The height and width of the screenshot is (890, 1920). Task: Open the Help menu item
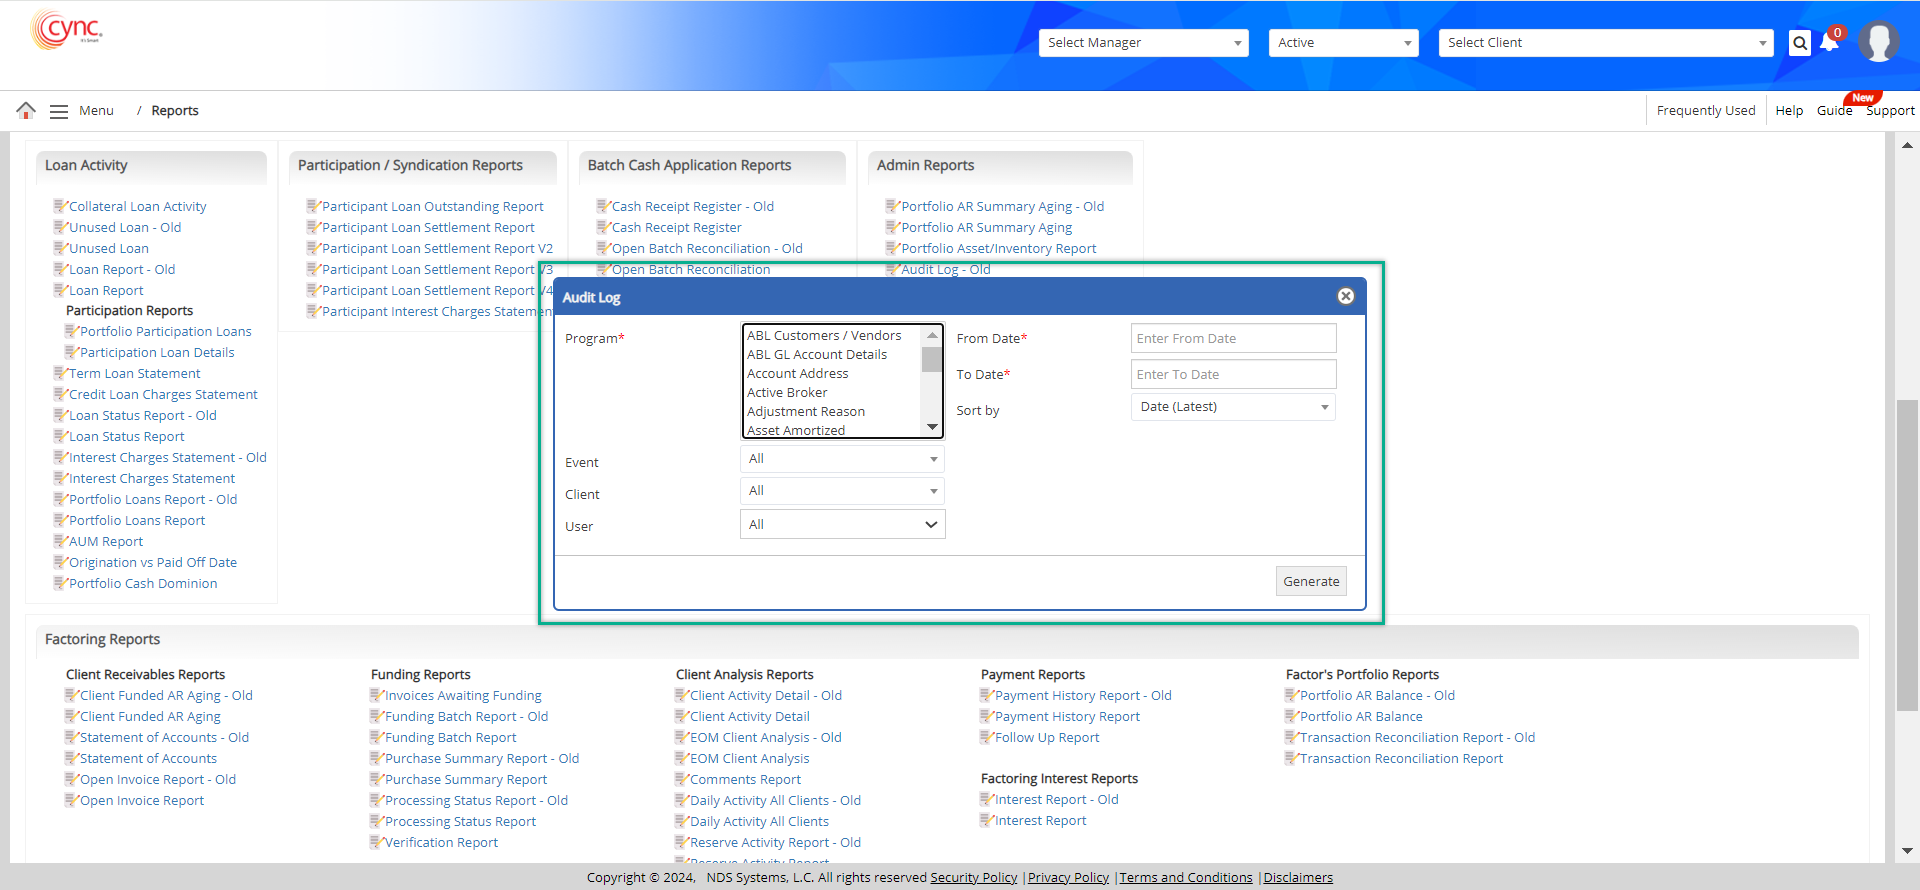pyautogui.click(x=1788, y=111)
